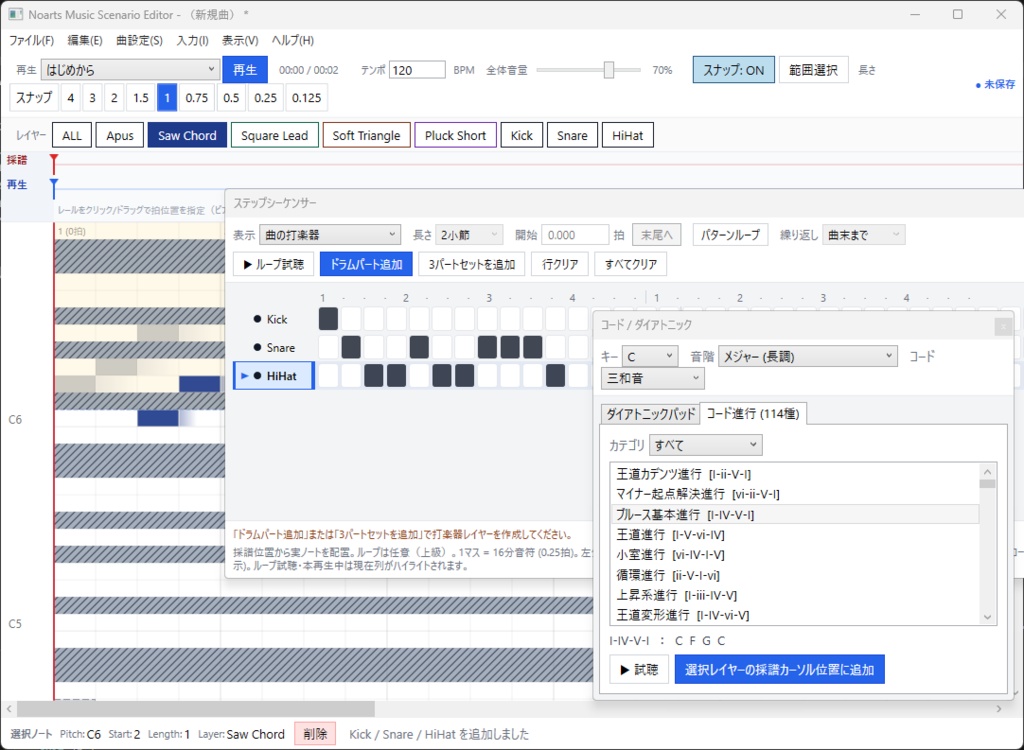
Task: Click the 末尾へ button
Action: (656, 235)
